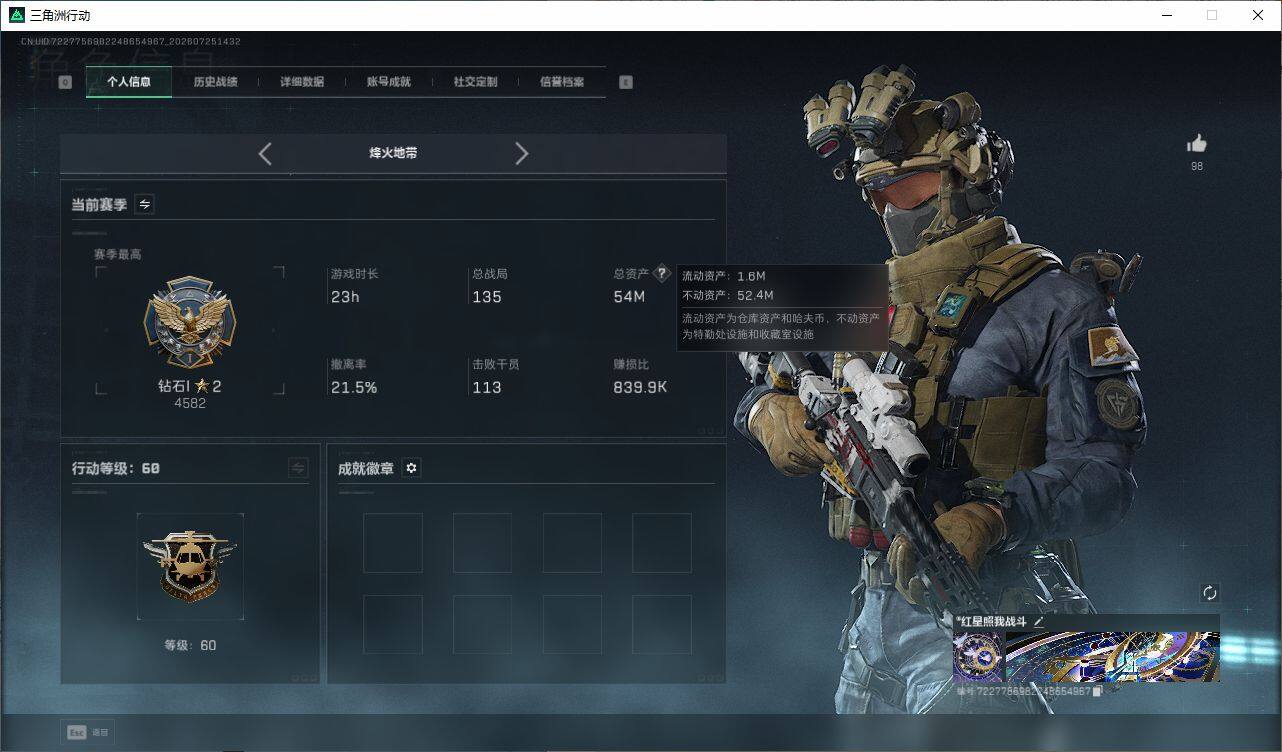Open the 历史战绩 tab
Screen dimensions: 1282x752
[x=215, y=82]
